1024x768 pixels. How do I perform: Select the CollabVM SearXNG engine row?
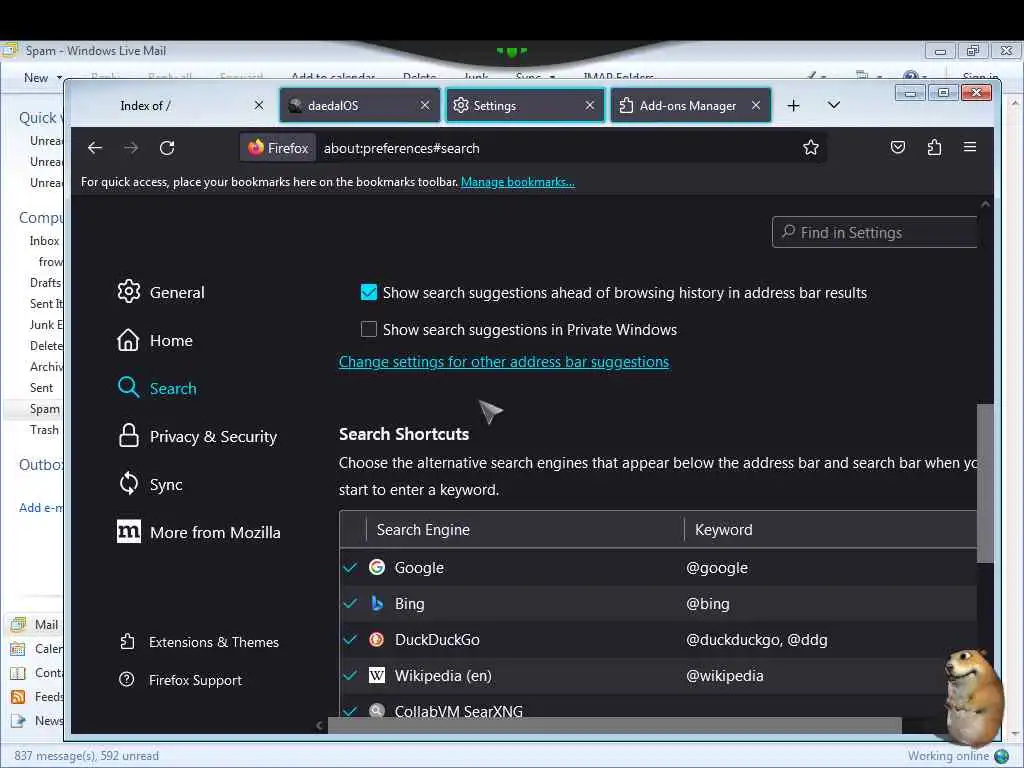(658, 707)
